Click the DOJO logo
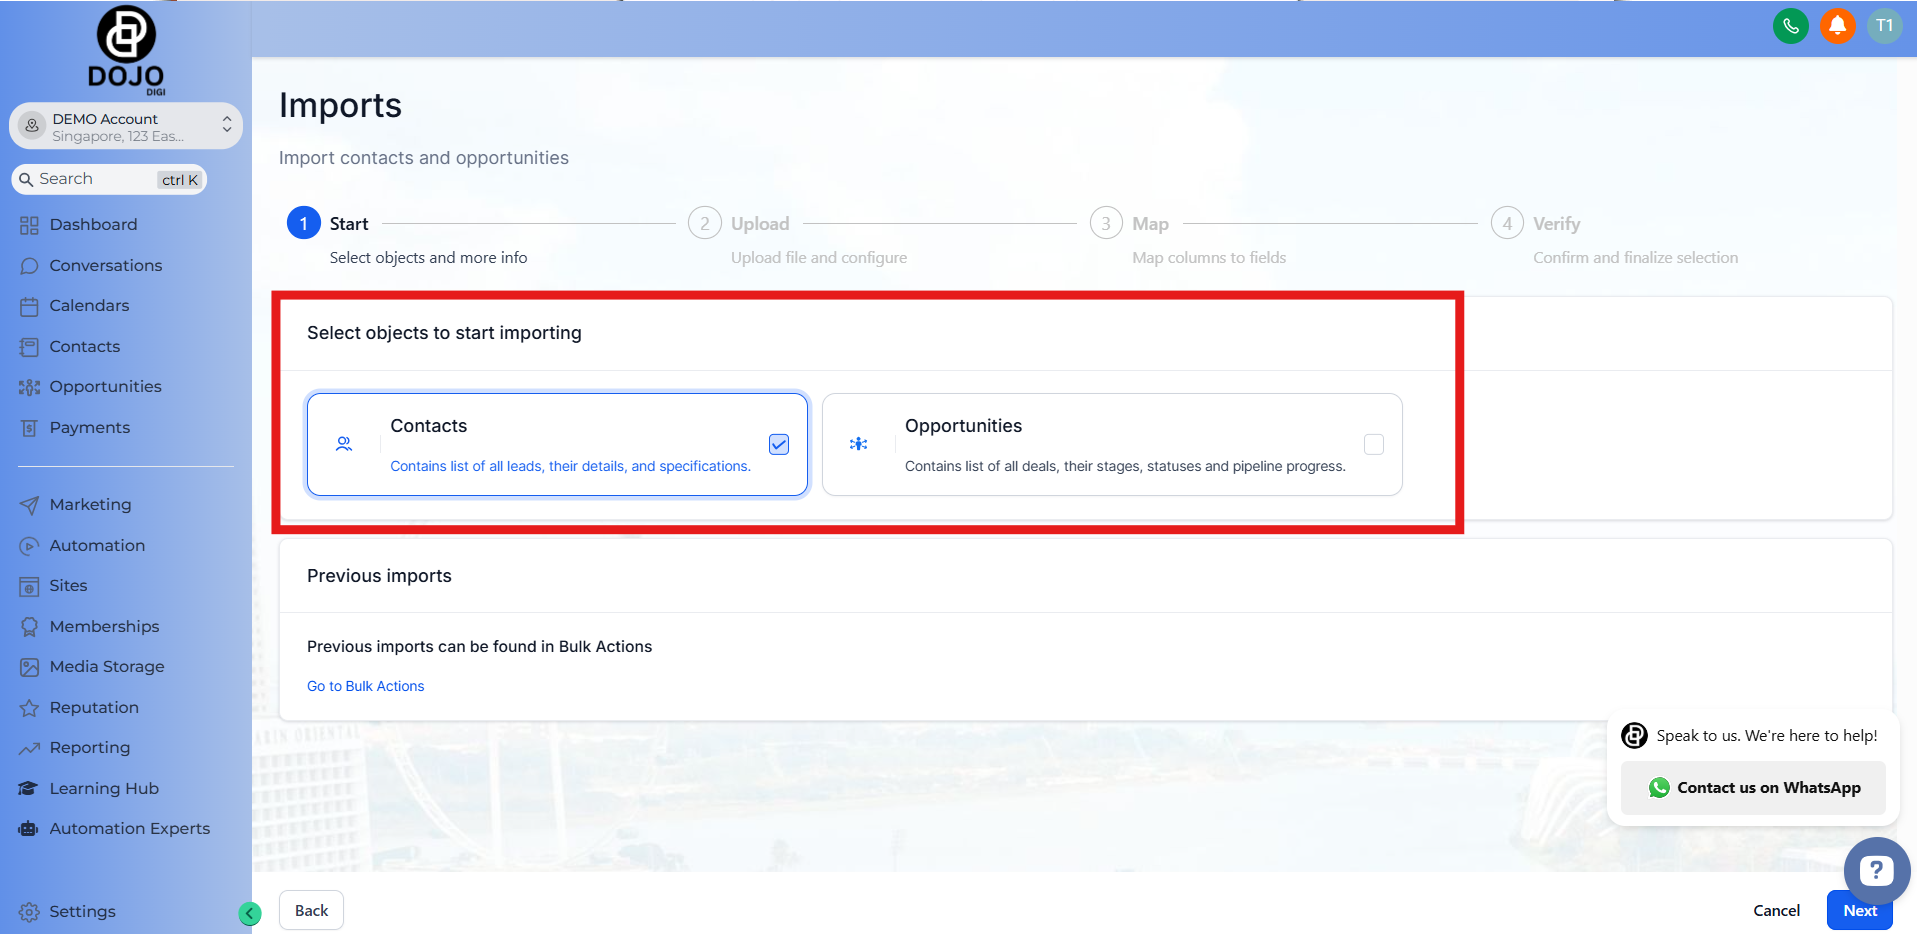Viewport: 1917px width, 934px height. click(126, 50)
